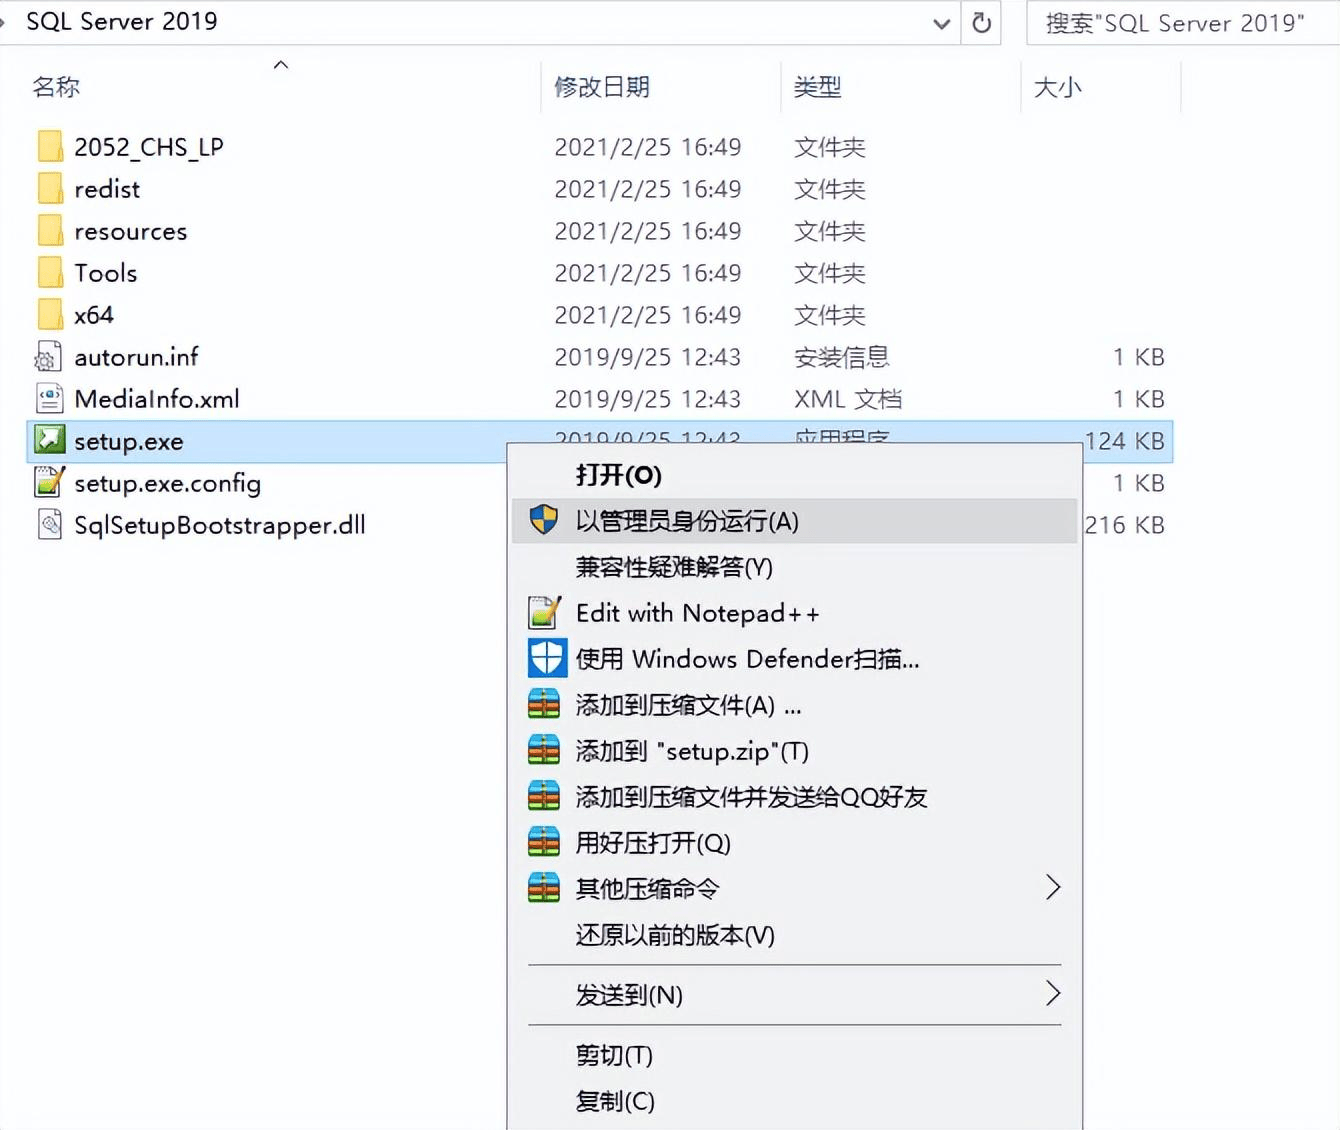Select the redist folder name
The height and width of the screenshot is (1130, 1340).
[x=107, y=189]
